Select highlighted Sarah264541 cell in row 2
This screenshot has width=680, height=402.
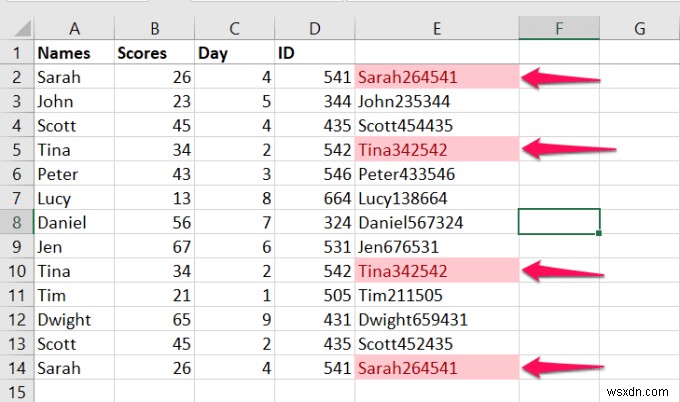pyautogui.click(x=436, y=77)
